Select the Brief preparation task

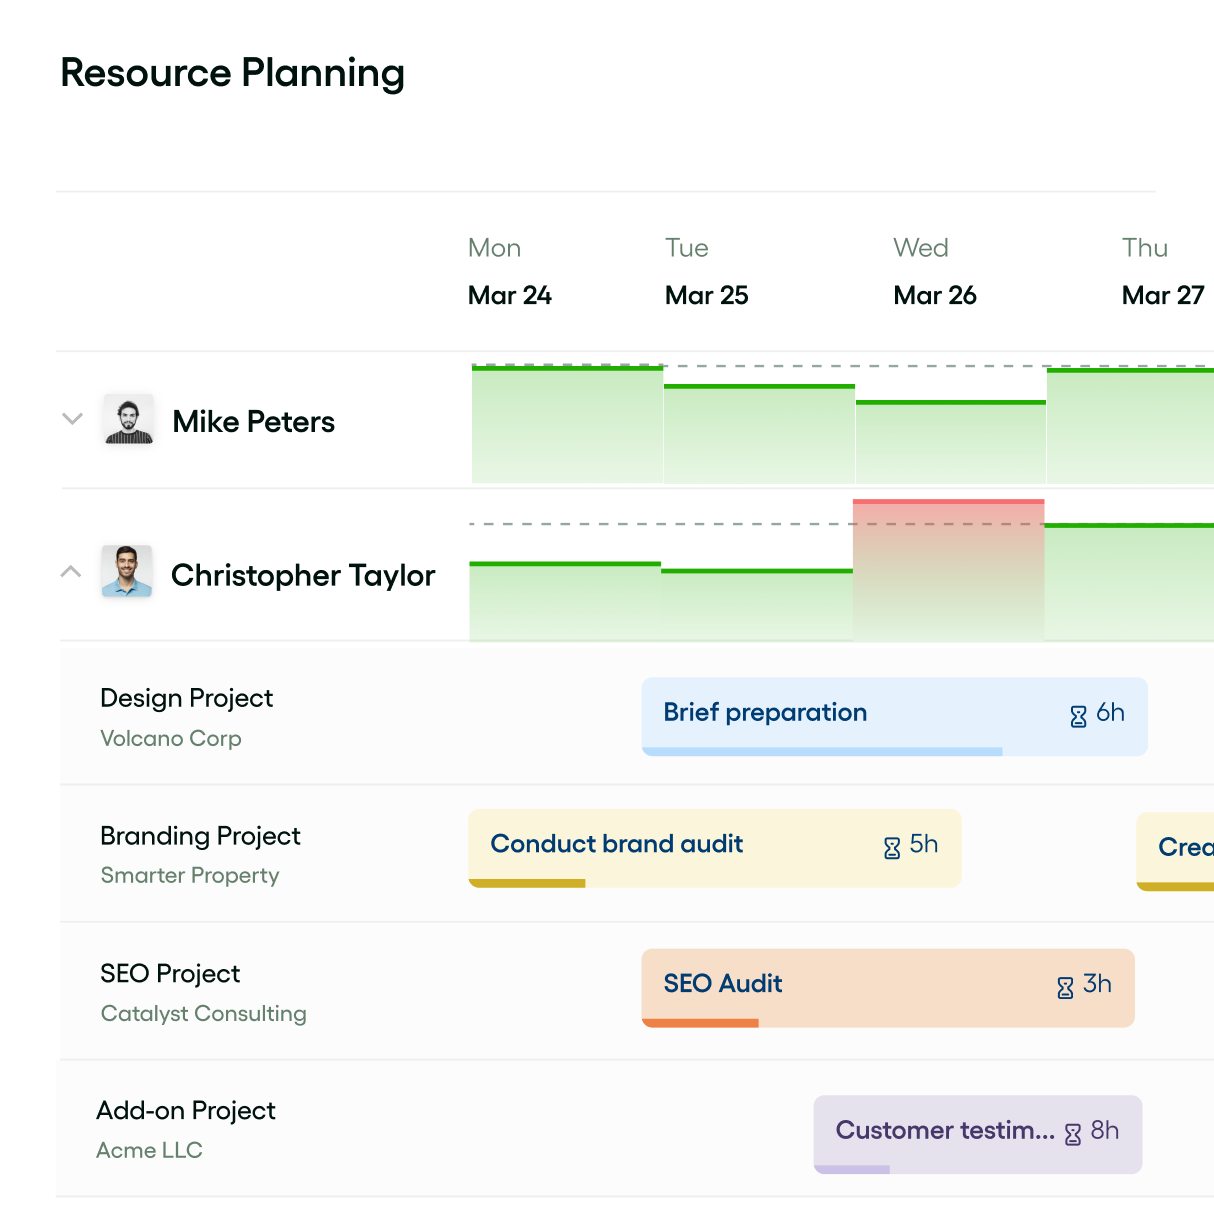(x=800, y=713)
